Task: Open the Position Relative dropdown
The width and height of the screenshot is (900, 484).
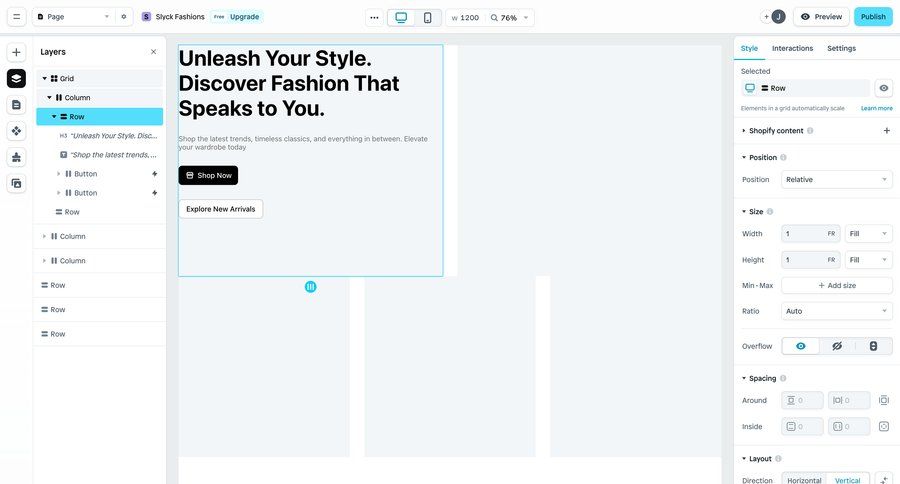Action: pos(837,180)
